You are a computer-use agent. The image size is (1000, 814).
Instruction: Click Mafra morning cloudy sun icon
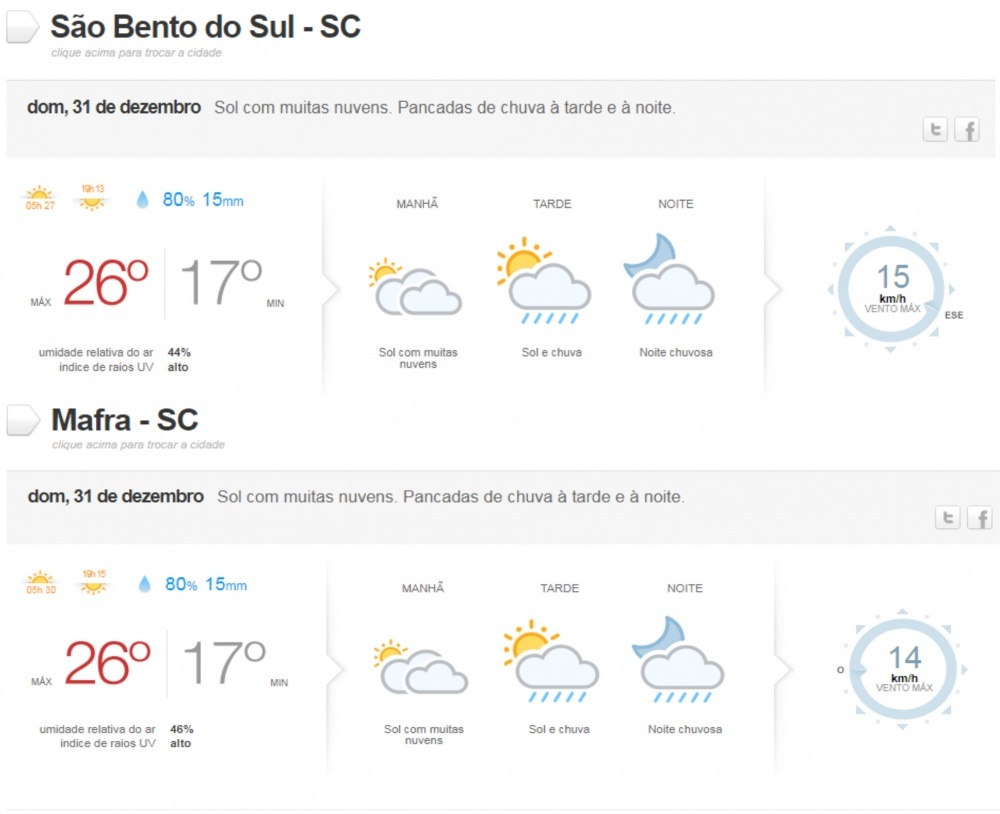pyautogui.click(x=420, y=667)
